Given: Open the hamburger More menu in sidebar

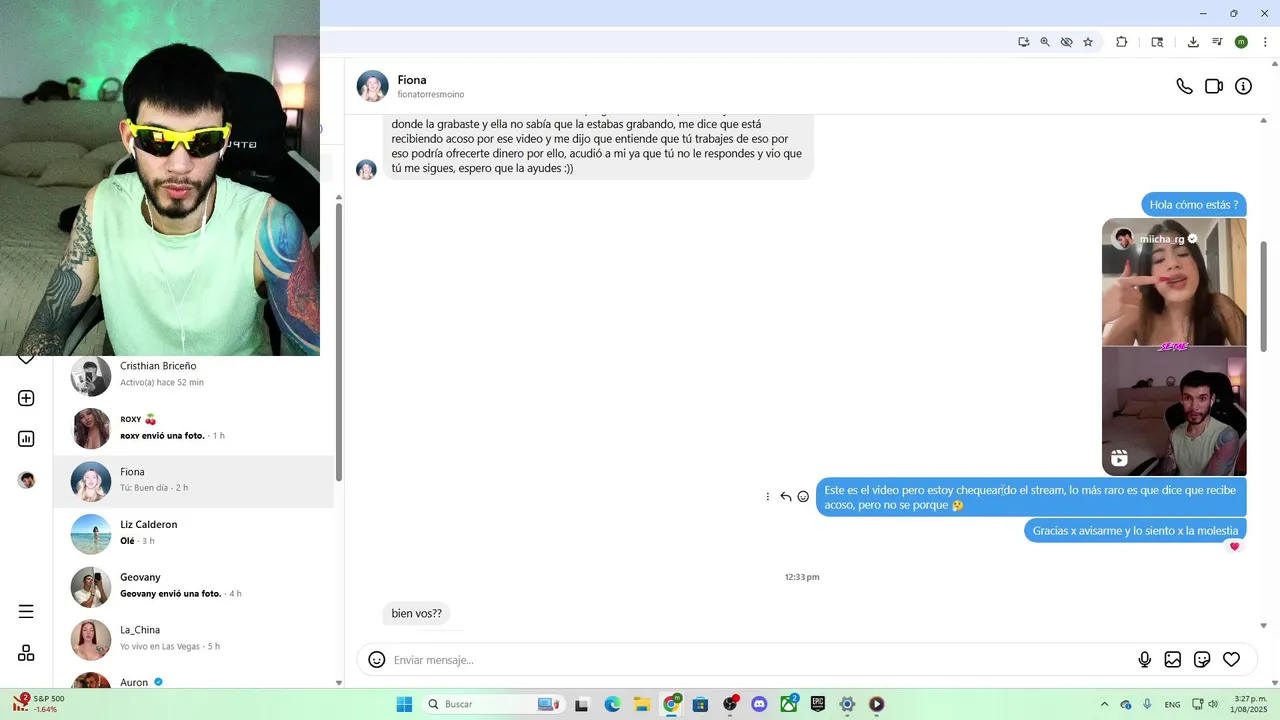Looking at the screenshot, I should [x=26, y=612].
